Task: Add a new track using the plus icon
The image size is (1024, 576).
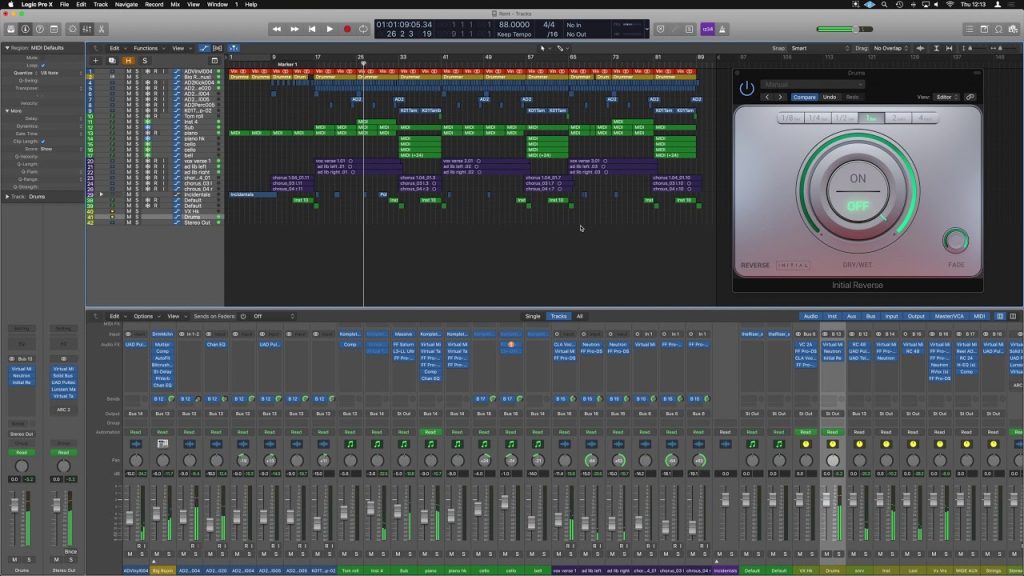Action: pos(96,61)
